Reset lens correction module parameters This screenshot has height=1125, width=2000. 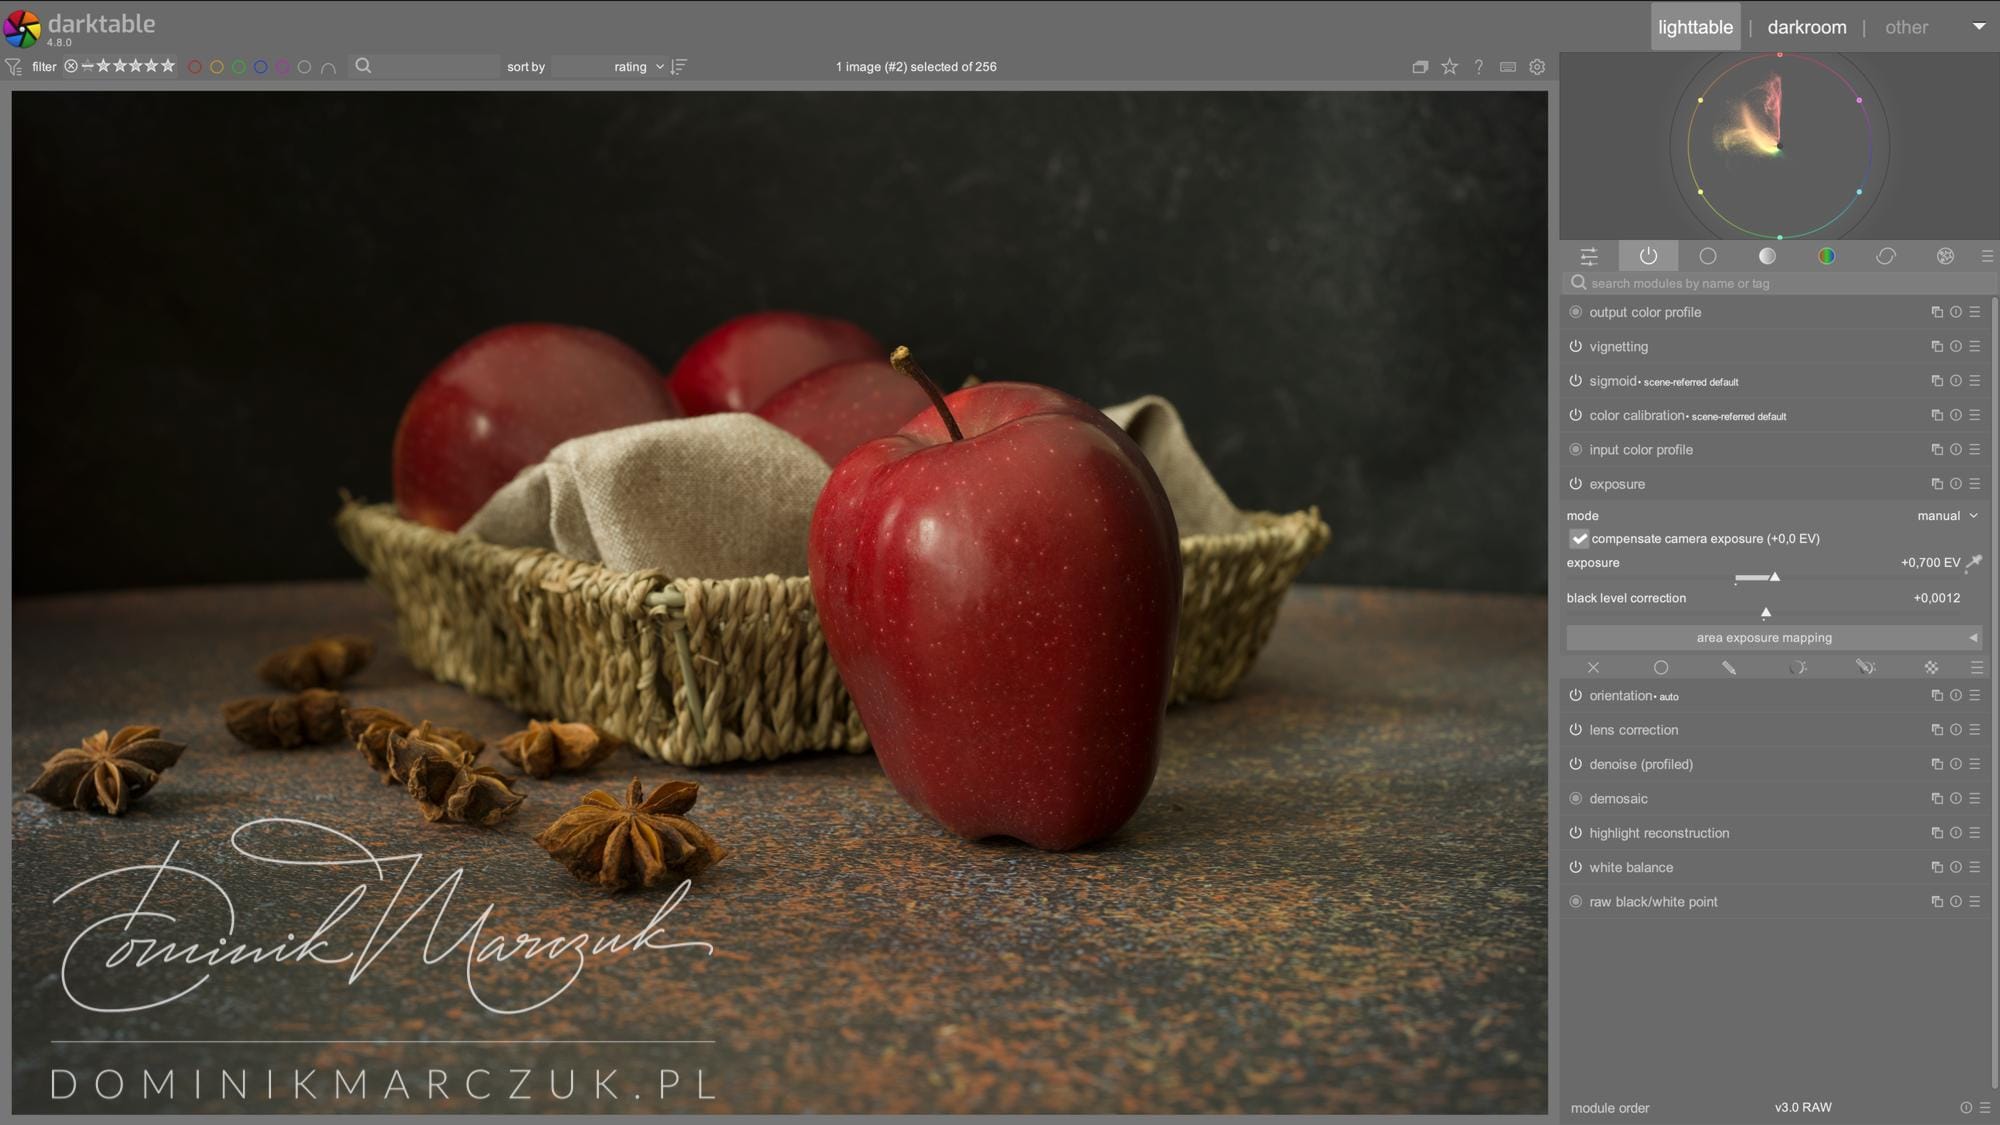[x=1956, y=730]
